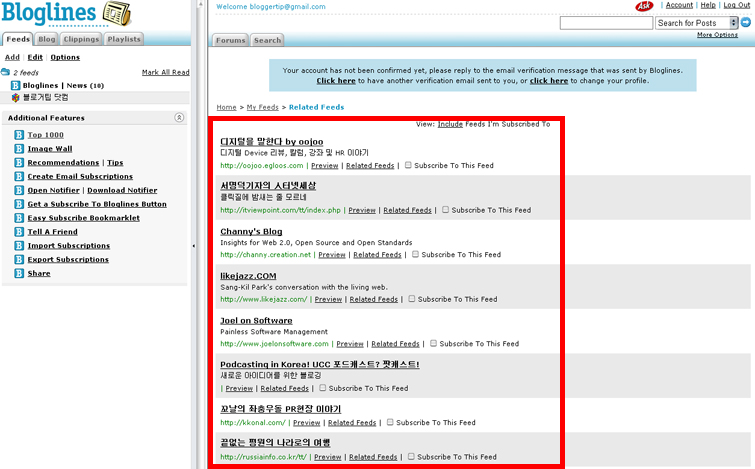Viewport: 755px width, 469px height.
Task: Switch to the Blog tab
Action: pyautogui.click(x=47, y=39)
